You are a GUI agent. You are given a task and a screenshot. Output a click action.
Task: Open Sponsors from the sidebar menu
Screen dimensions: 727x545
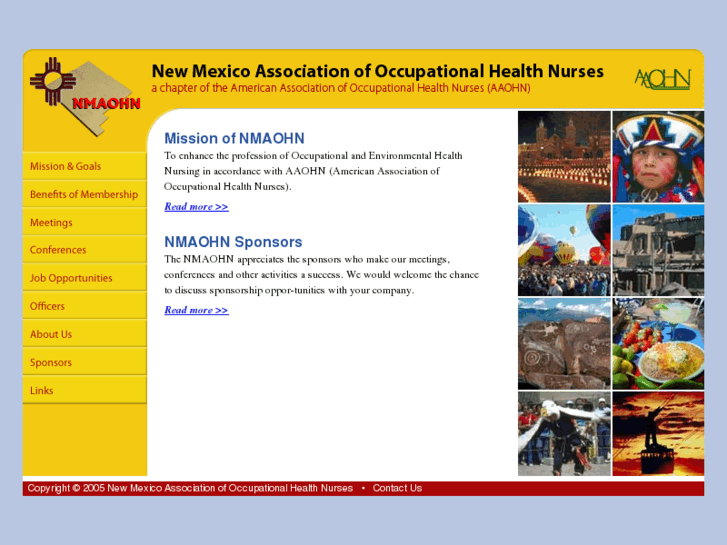coord(51,362)
